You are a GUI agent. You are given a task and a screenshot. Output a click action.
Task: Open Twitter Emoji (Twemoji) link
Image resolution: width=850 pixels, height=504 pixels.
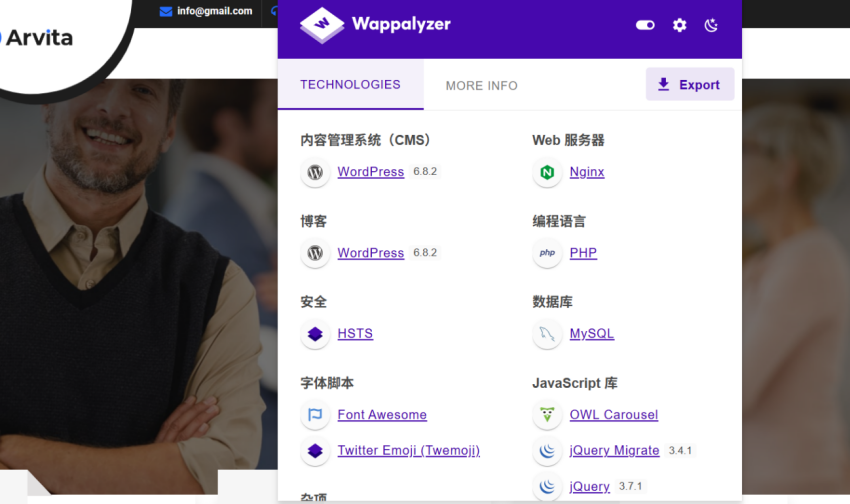tap(409, 450)
